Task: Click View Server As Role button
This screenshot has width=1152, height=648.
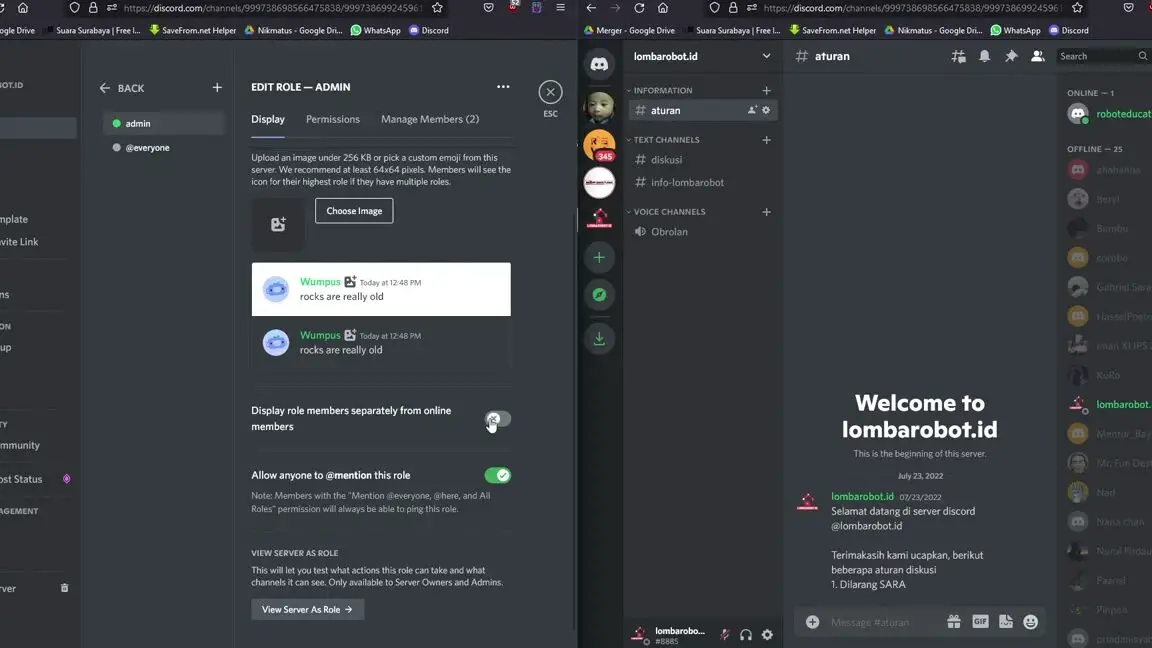Action: pyautogui.click(x=307, y=609)
